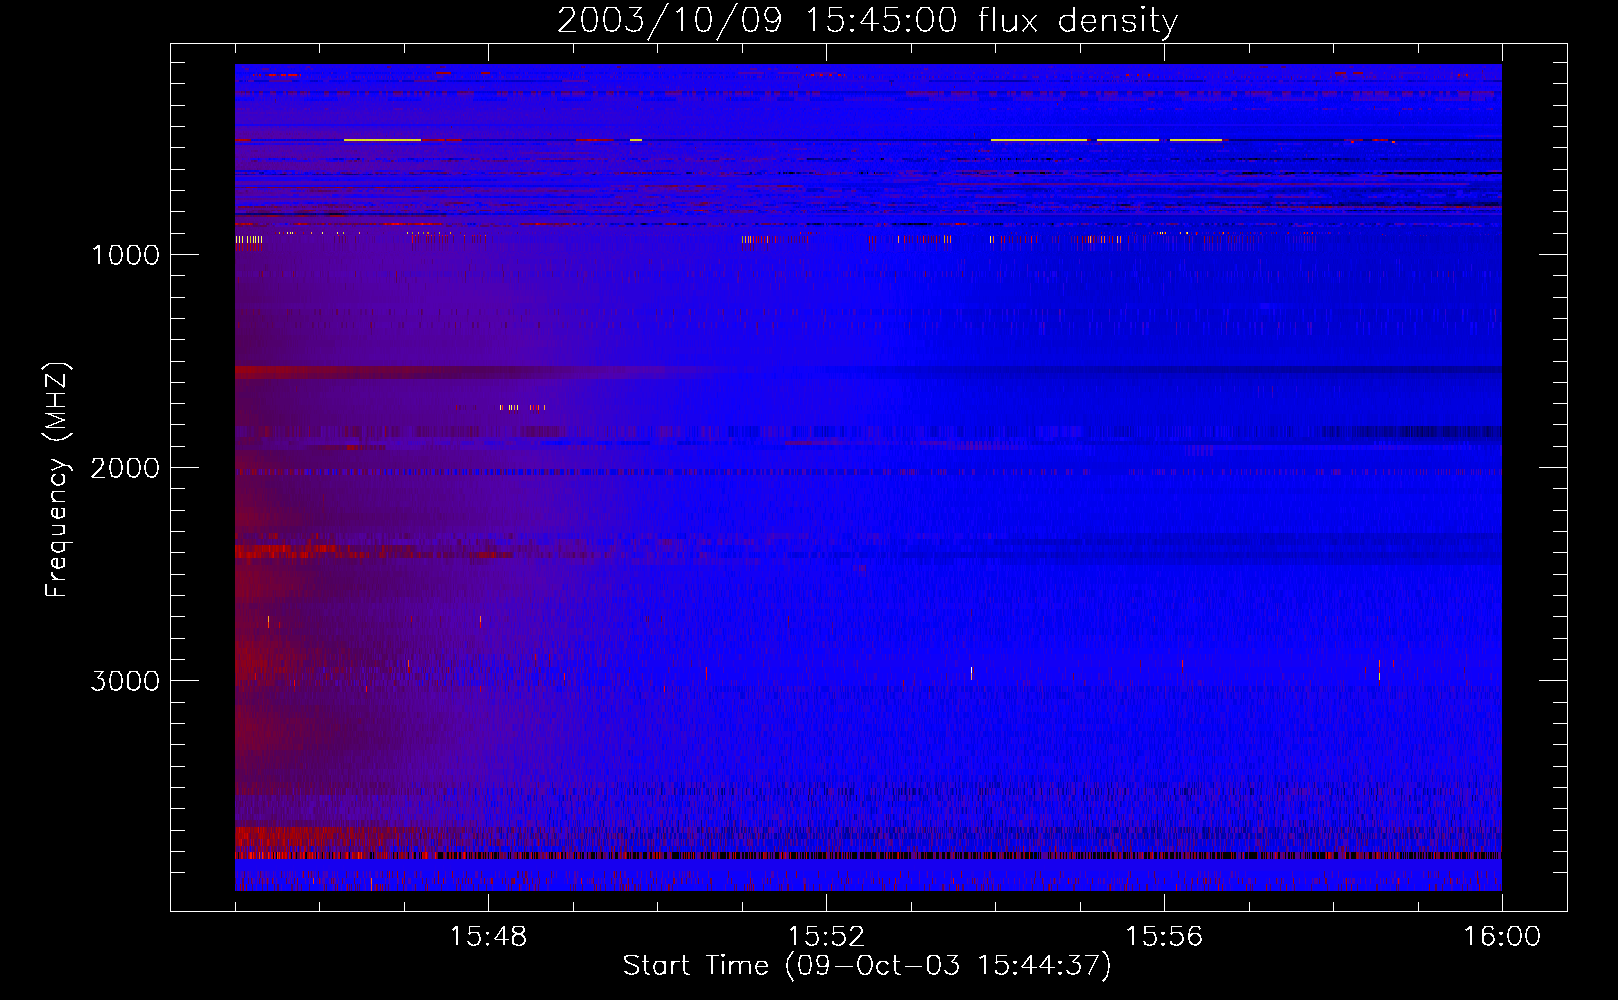This screenshot has height=1000, width=1618.
Task: Click the "Frequency (MHZ)" y-axis label
Action: 57,480
